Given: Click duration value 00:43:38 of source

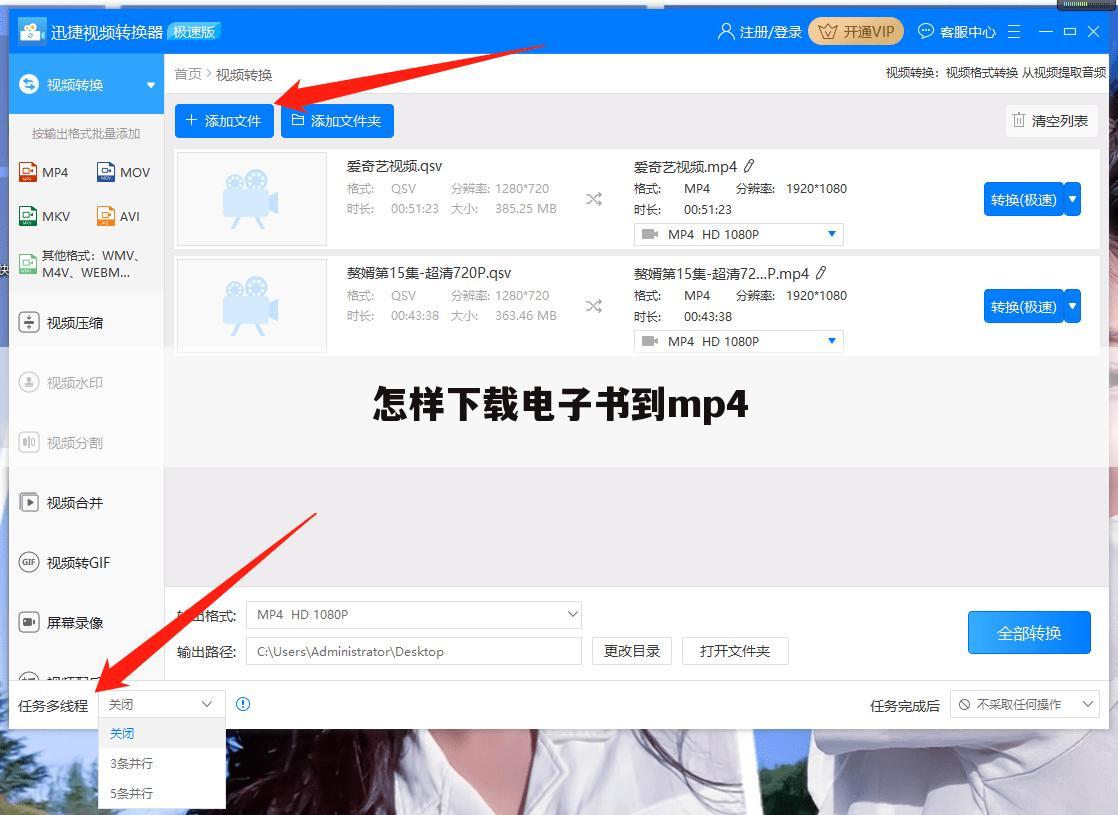Looking at the screenshot, I should pyautogui.click(x=414, y=316).
